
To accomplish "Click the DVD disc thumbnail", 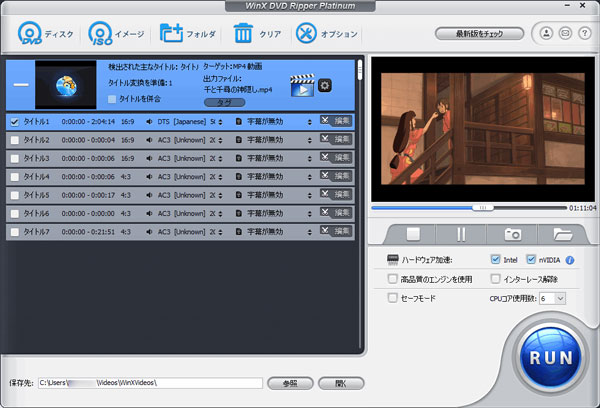I will (66, 85).
